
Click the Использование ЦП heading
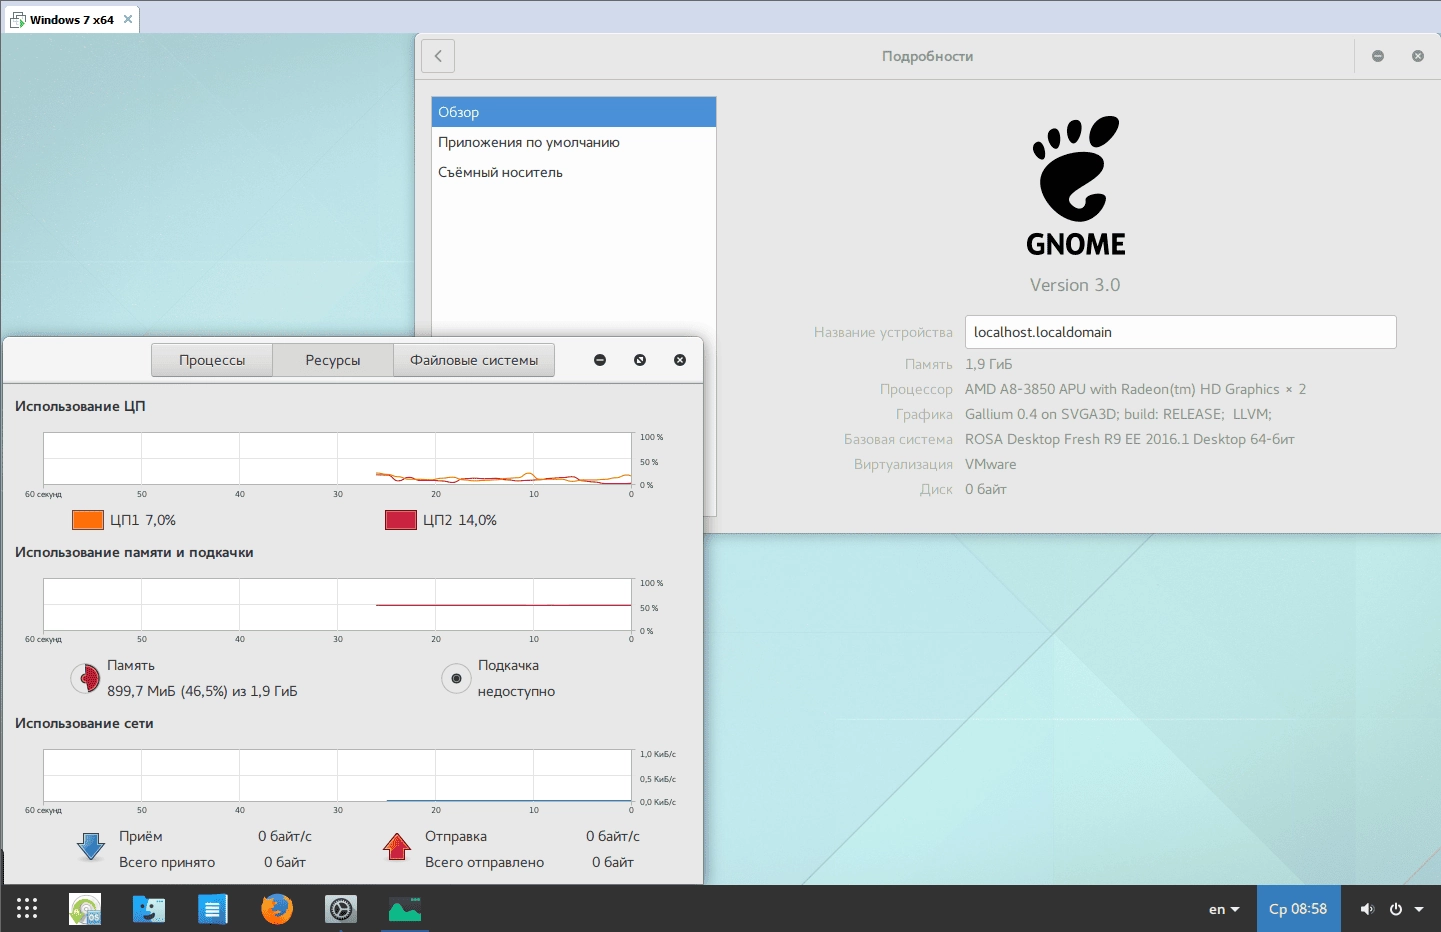coord(80,406)
